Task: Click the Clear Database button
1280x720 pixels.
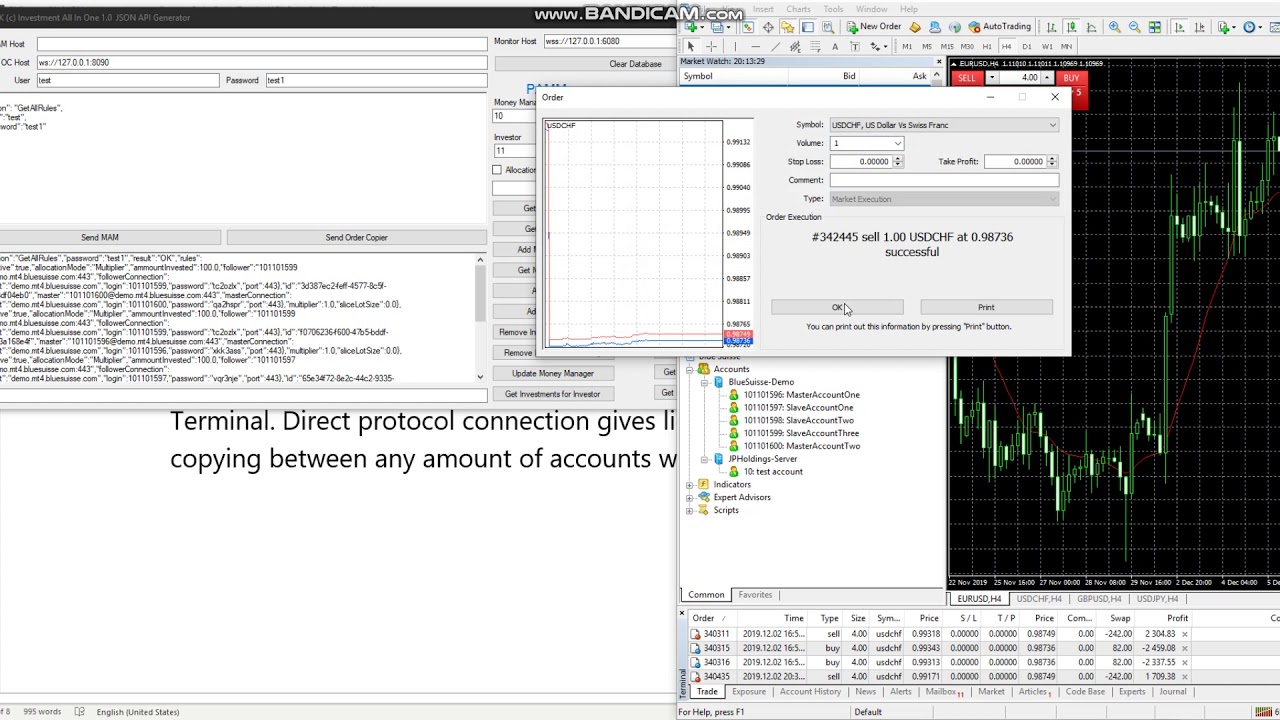Action: (635, 64)
